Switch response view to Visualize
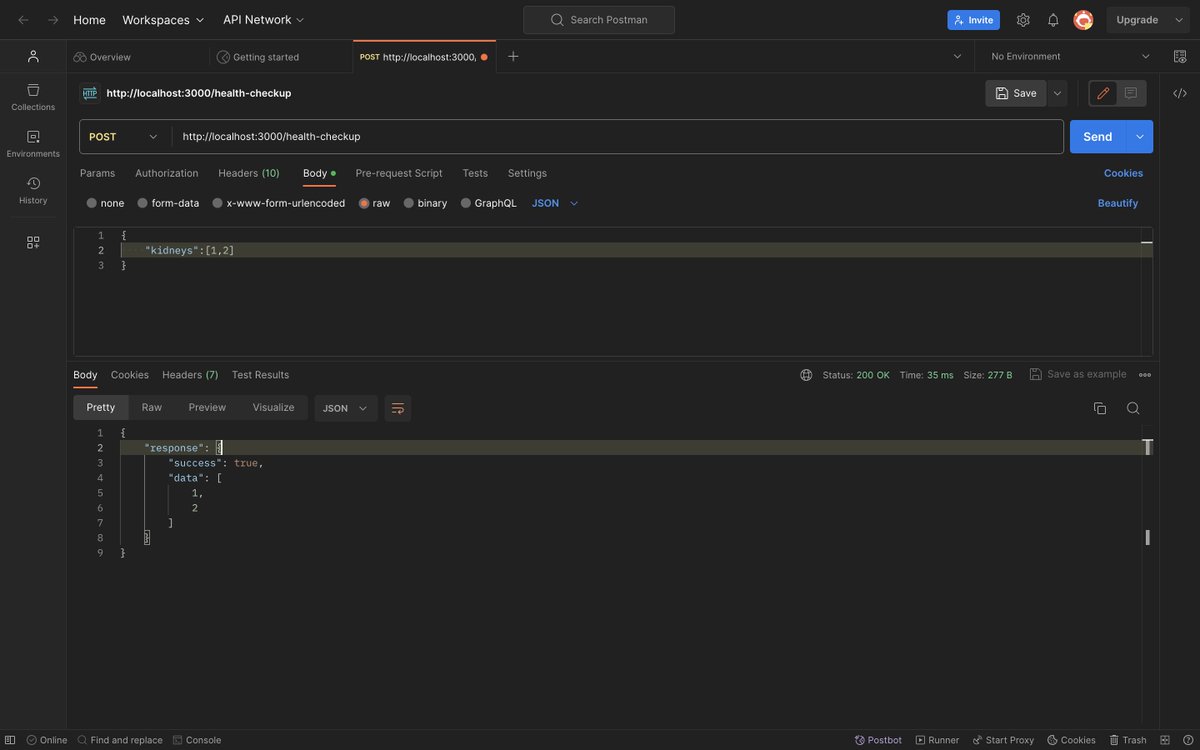1200x750 pixels. 273,407
